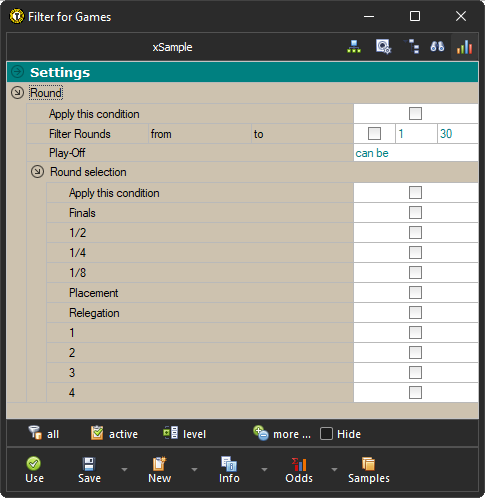Open the search settings magnifier icon
Viewport: 485px width, 498px height.
point(383,47)
